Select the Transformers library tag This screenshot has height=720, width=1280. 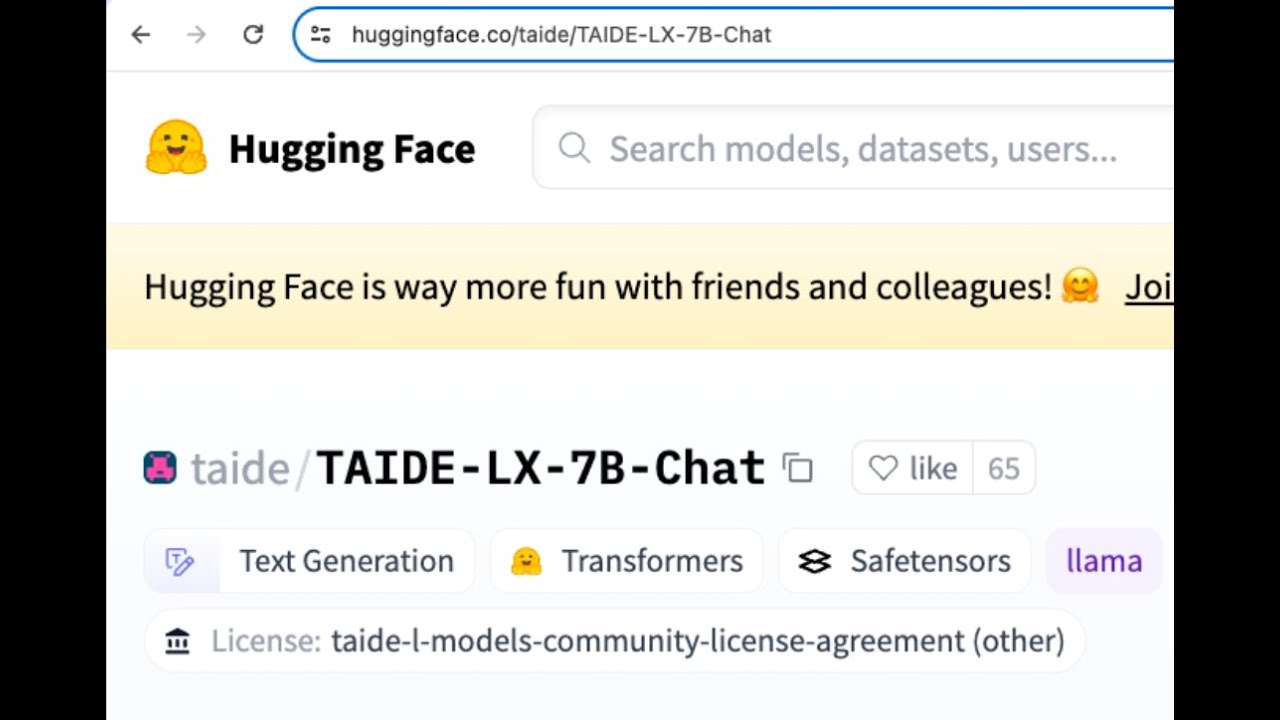coord(627,561)
